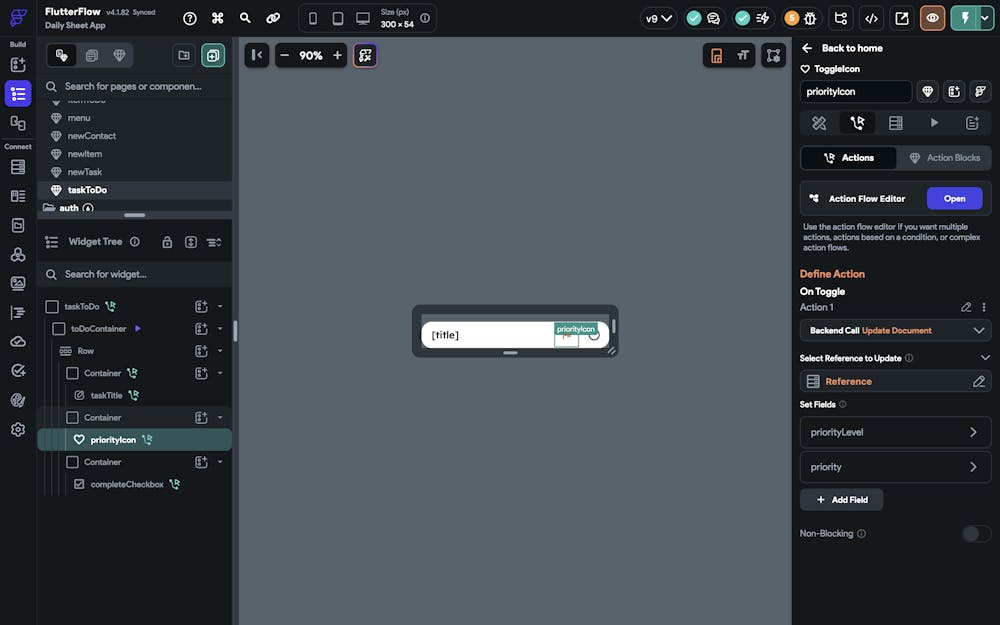
Task: Click the add folder icon
Action: pos(184,55)
